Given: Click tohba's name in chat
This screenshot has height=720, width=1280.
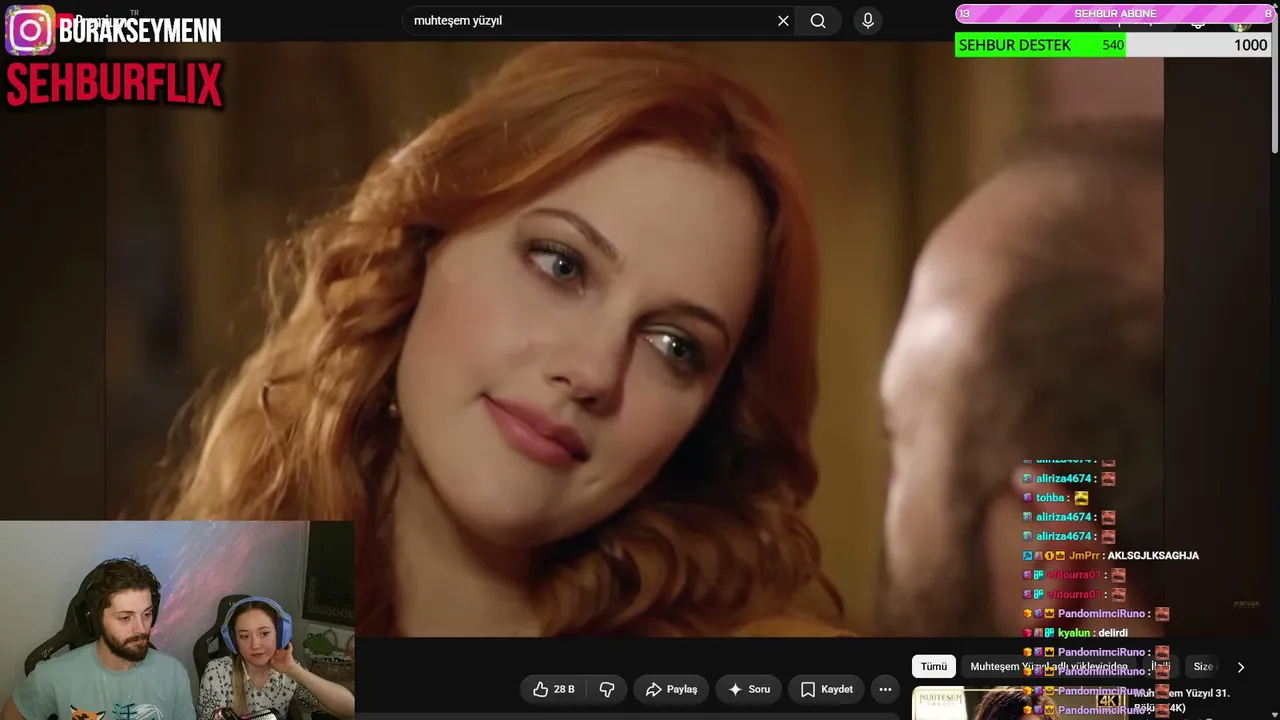Looking at the screenshot, I should (1050, 498).
